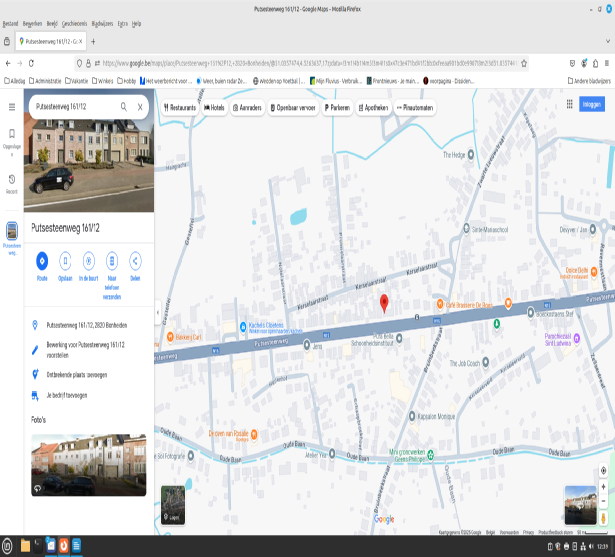615x557 pixels.
Task: Open the Geschiedenis menu
Action: [74, 22]
